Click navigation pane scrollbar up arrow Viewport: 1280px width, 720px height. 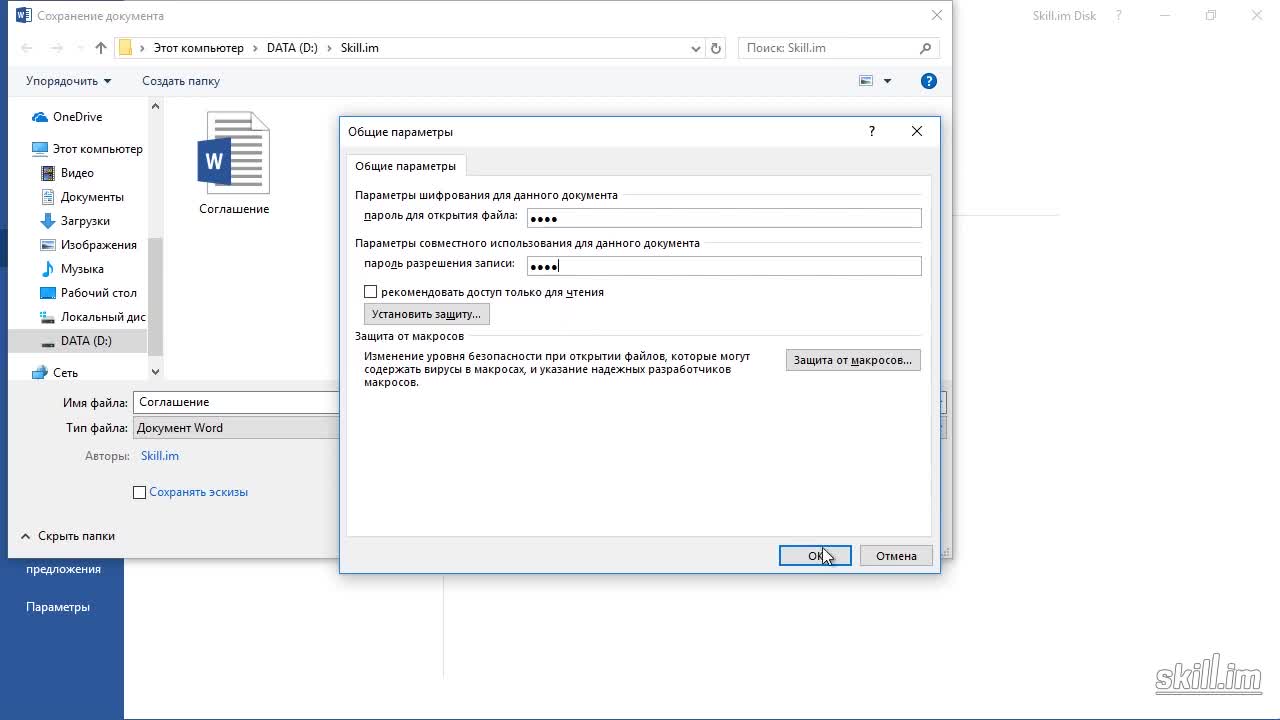coord(155,106)
